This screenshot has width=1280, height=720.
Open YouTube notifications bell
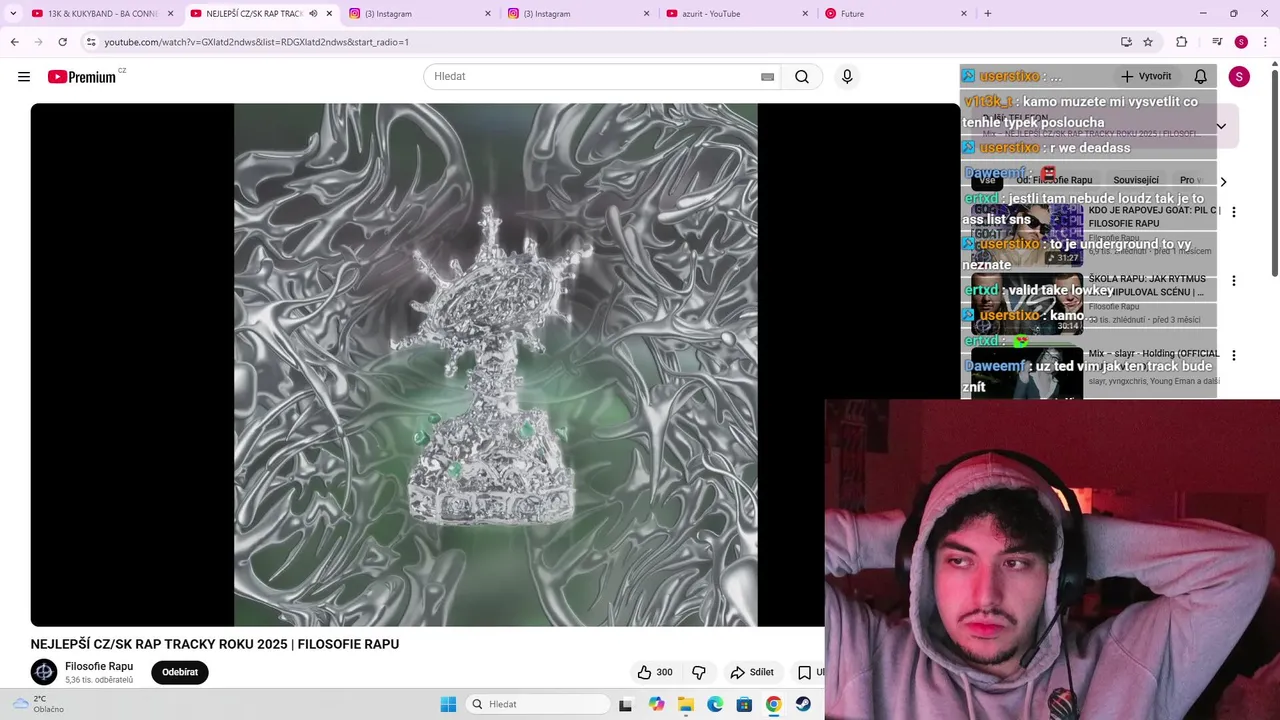(1201, 77)
